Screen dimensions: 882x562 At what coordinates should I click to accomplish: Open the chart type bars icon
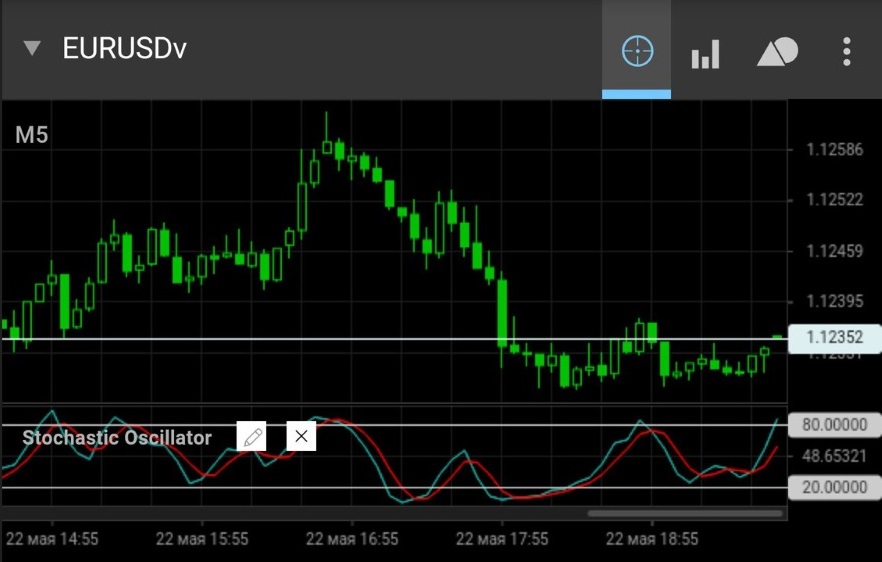tap(705, 54)
